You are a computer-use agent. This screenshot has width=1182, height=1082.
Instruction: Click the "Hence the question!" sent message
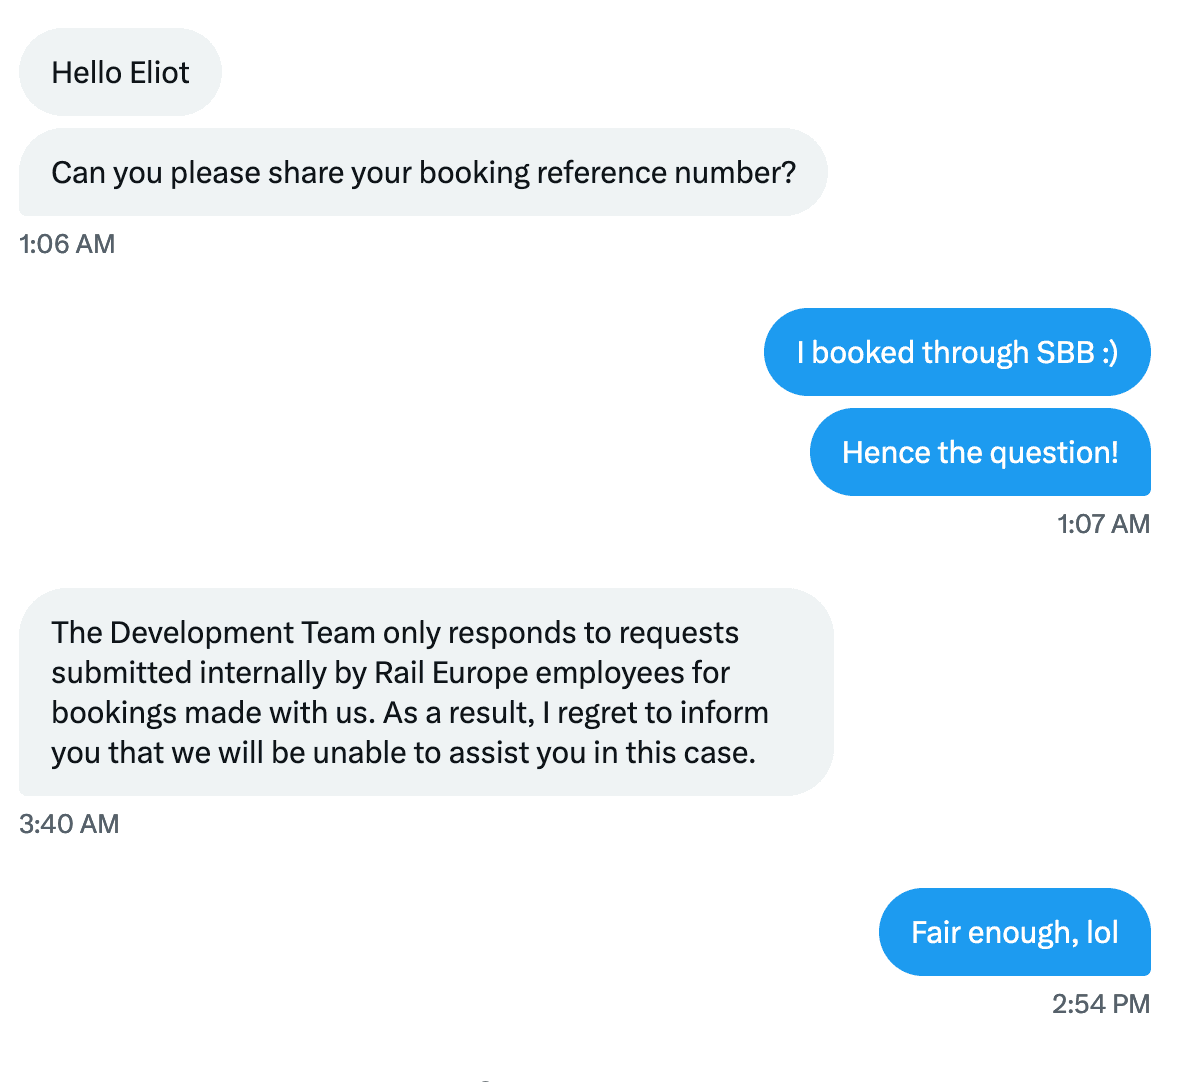(980, 452)
